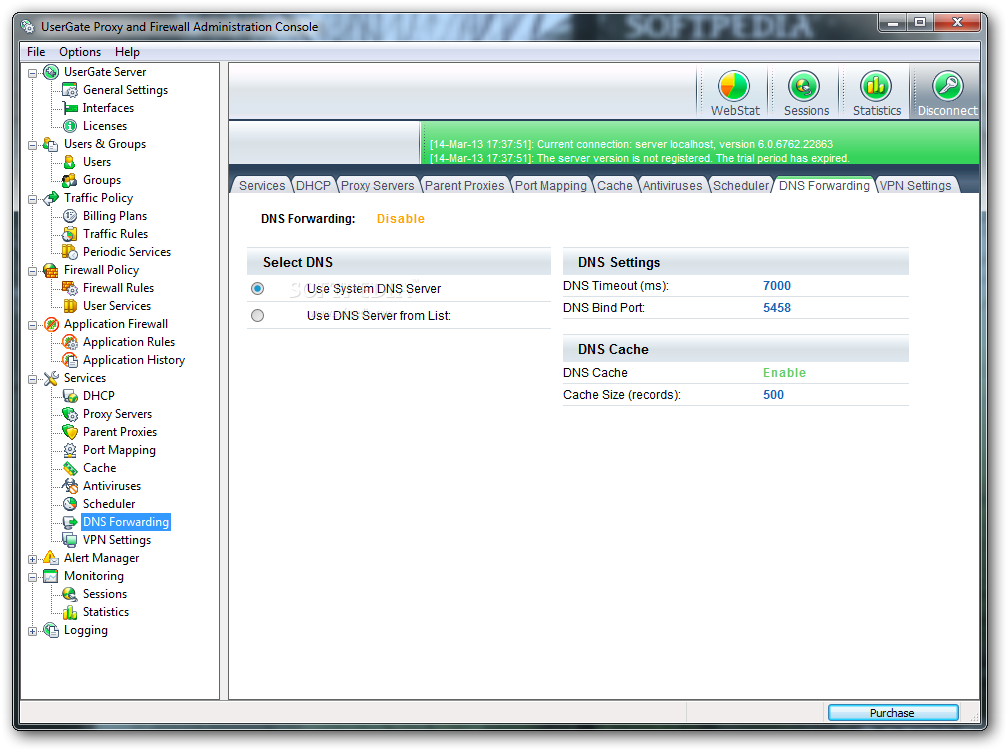Viewport: 1008px width, 751px height.
Task: Open the Help menu
Action: click(127, 52)
